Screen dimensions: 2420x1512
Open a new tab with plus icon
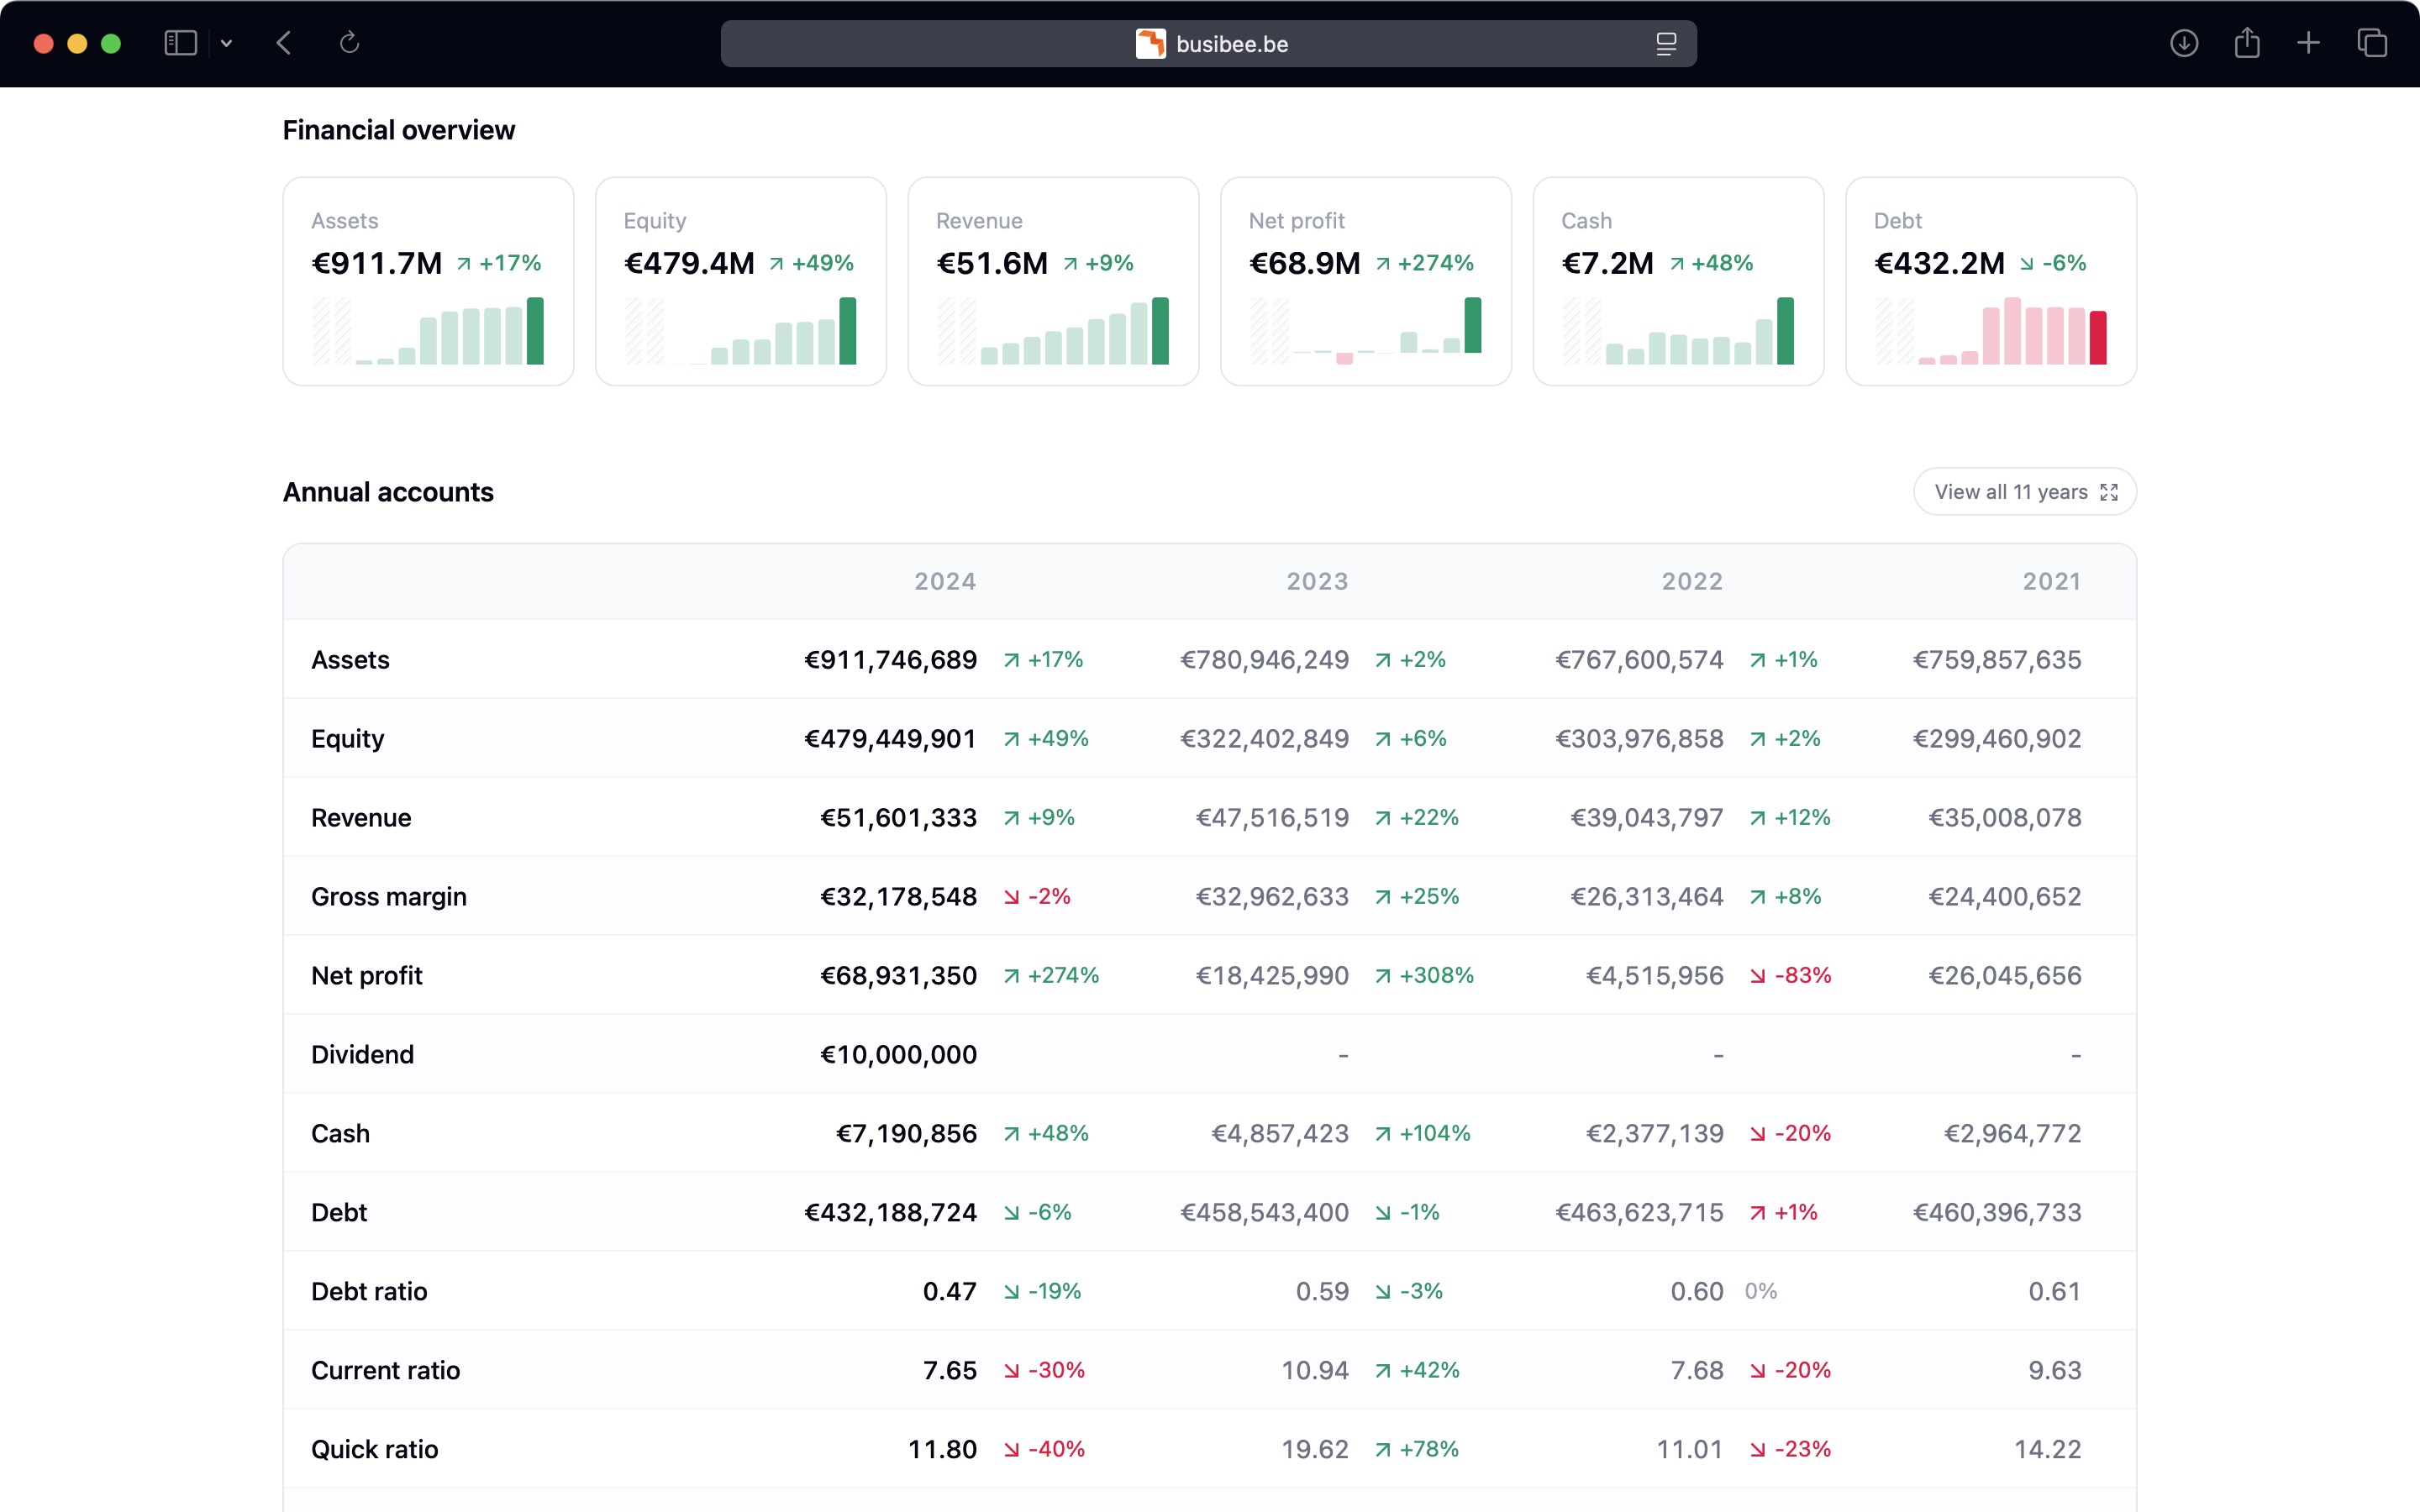[x=2308, y=43]
